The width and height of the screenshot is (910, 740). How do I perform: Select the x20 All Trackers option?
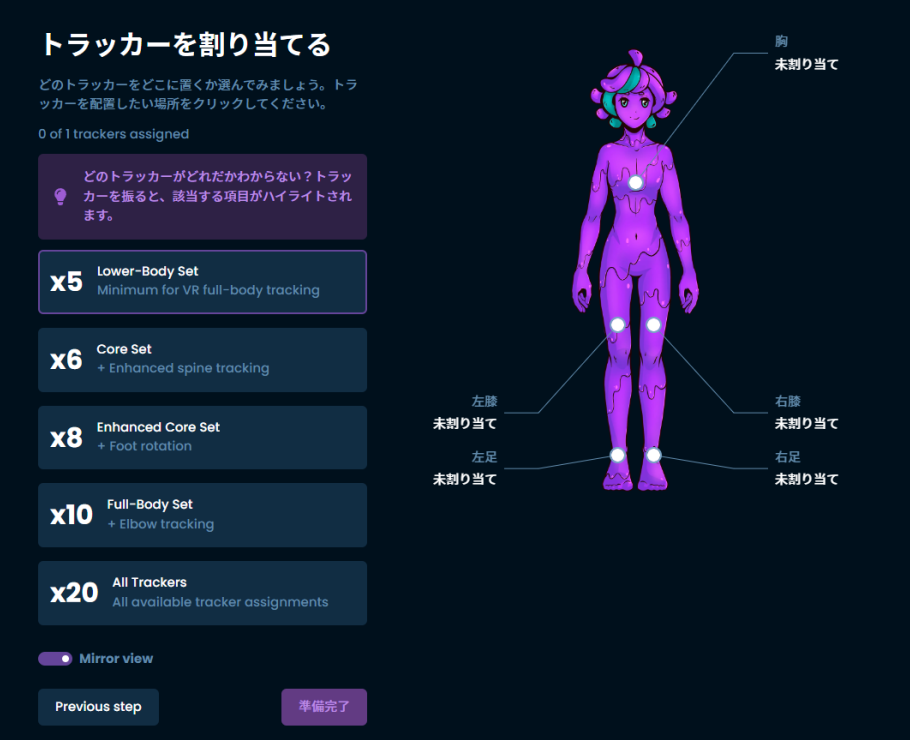(x=202, y=593)
